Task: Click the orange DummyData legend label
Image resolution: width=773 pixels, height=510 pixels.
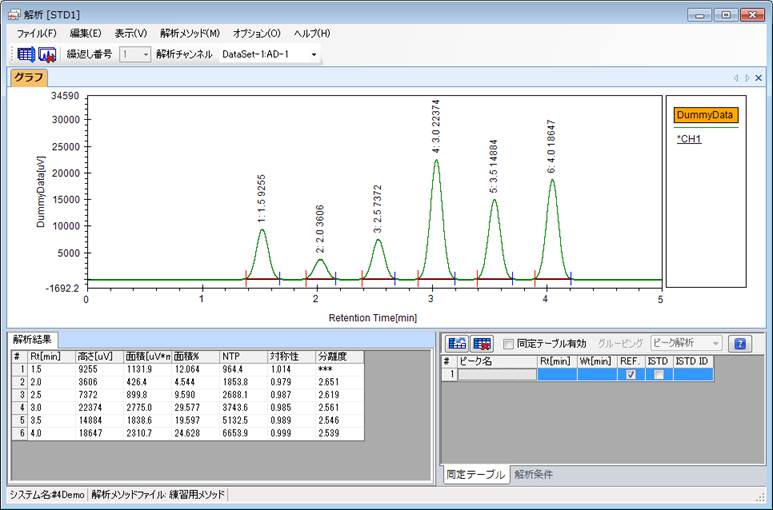Action: click(706, 115)
